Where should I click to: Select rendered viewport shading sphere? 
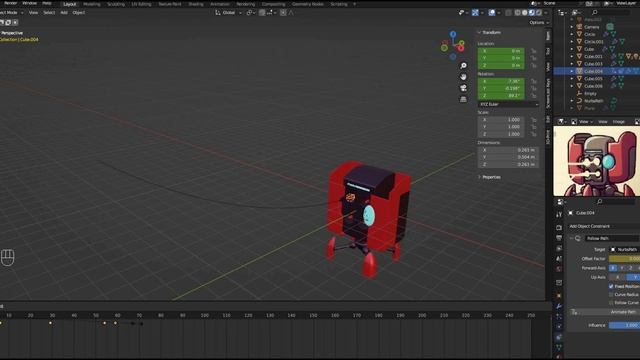[539, 13]
